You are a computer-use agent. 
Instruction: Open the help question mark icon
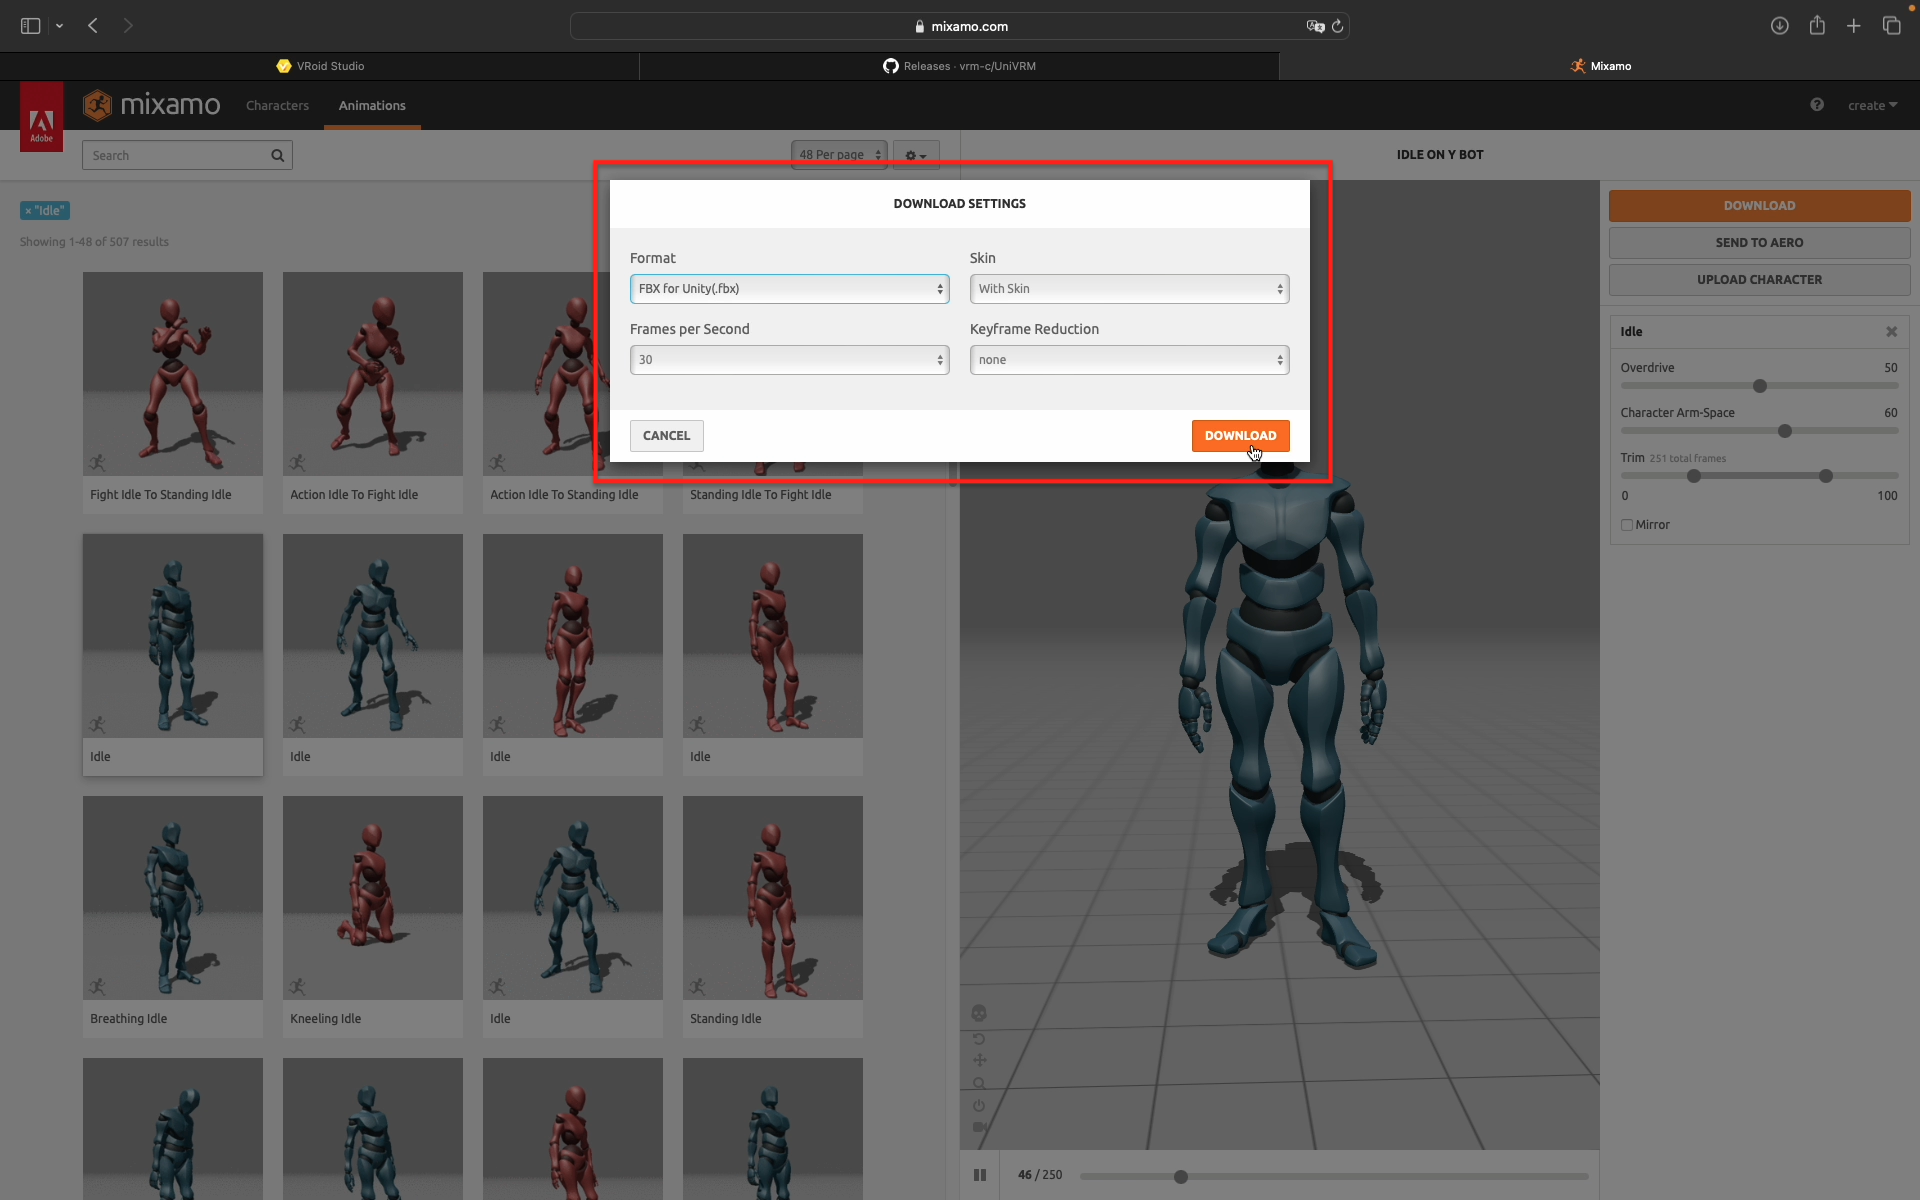click(1817, 105)
